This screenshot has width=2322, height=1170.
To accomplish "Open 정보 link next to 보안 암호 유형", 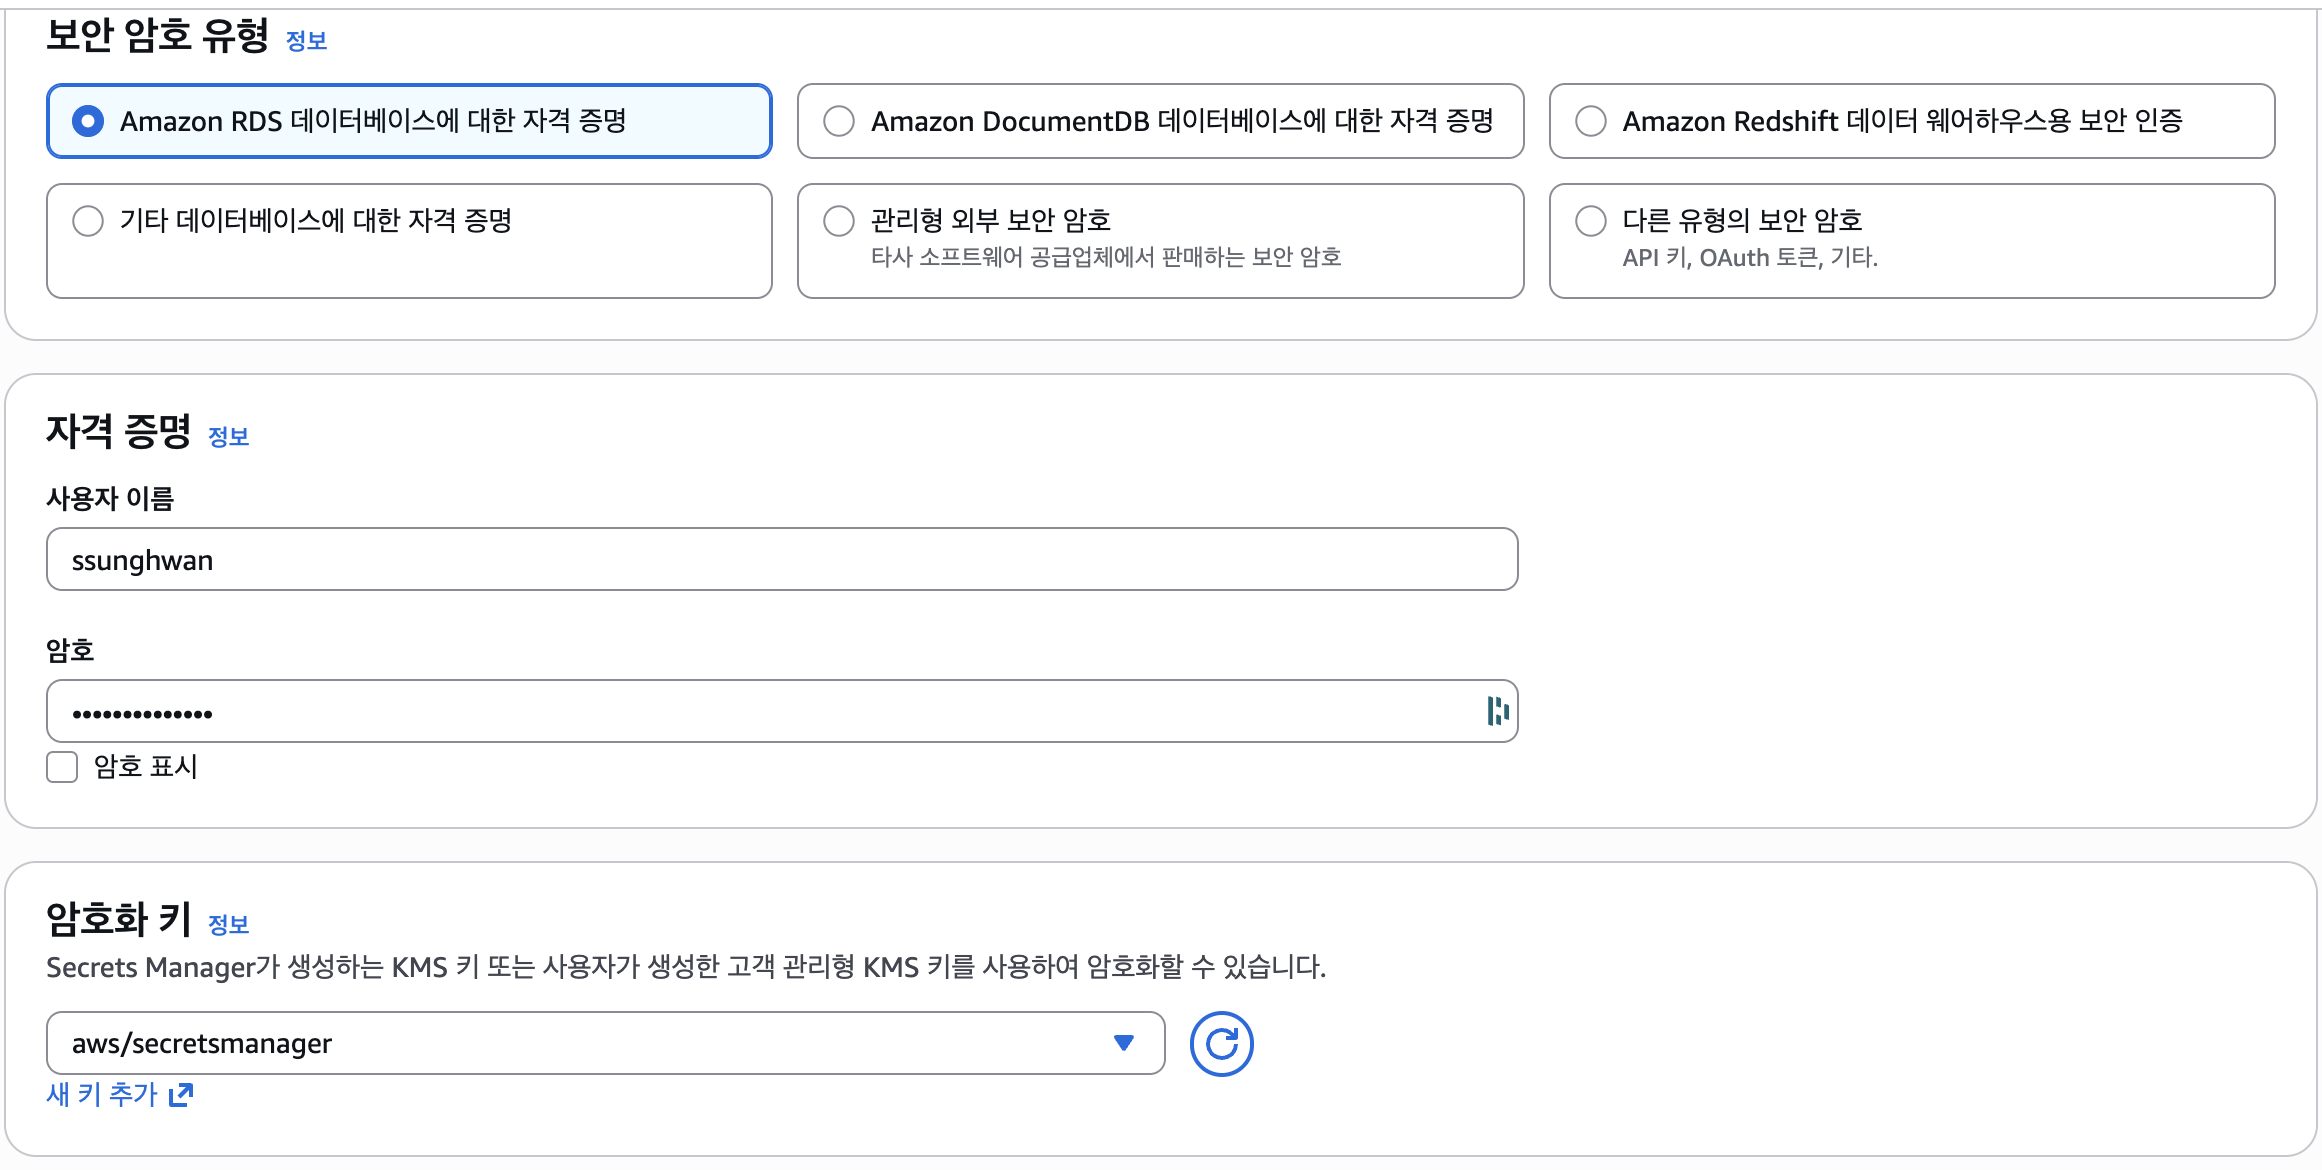I will [x=306, y=41].
